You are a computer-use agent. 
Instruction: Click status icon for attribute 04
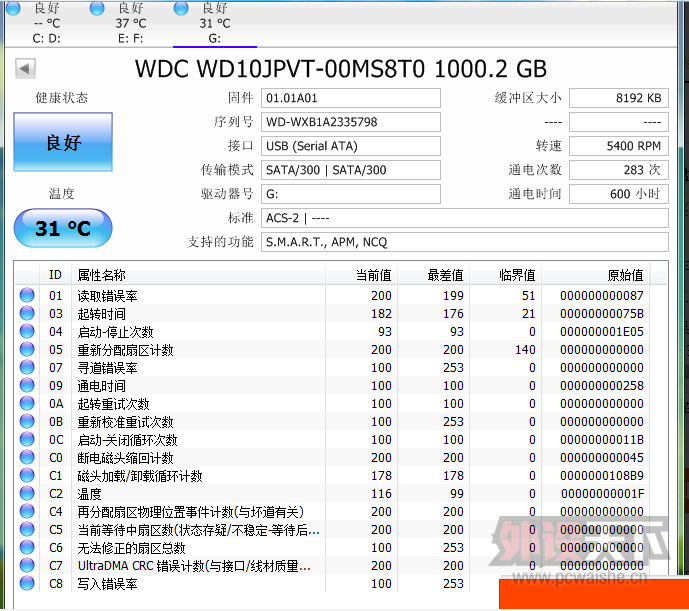tap(27, 331)
